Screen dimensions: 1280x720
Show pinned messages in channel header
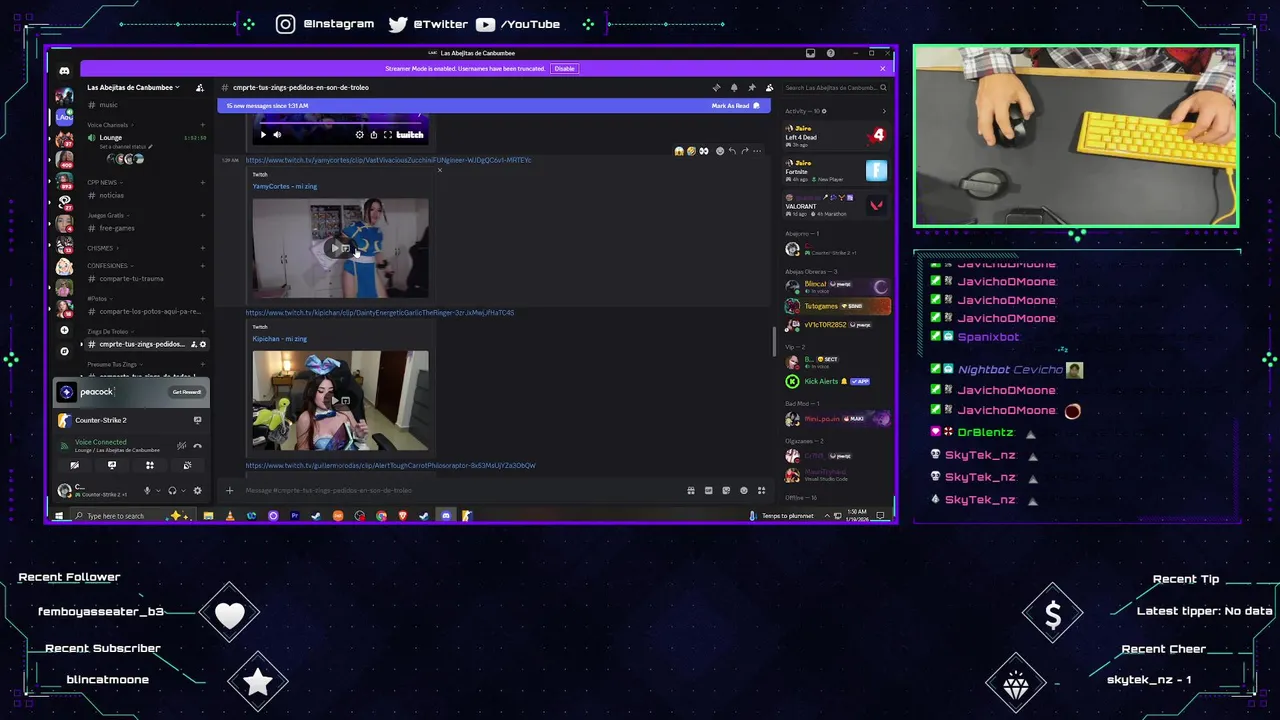pyautogui.click(x=751, y=87)
